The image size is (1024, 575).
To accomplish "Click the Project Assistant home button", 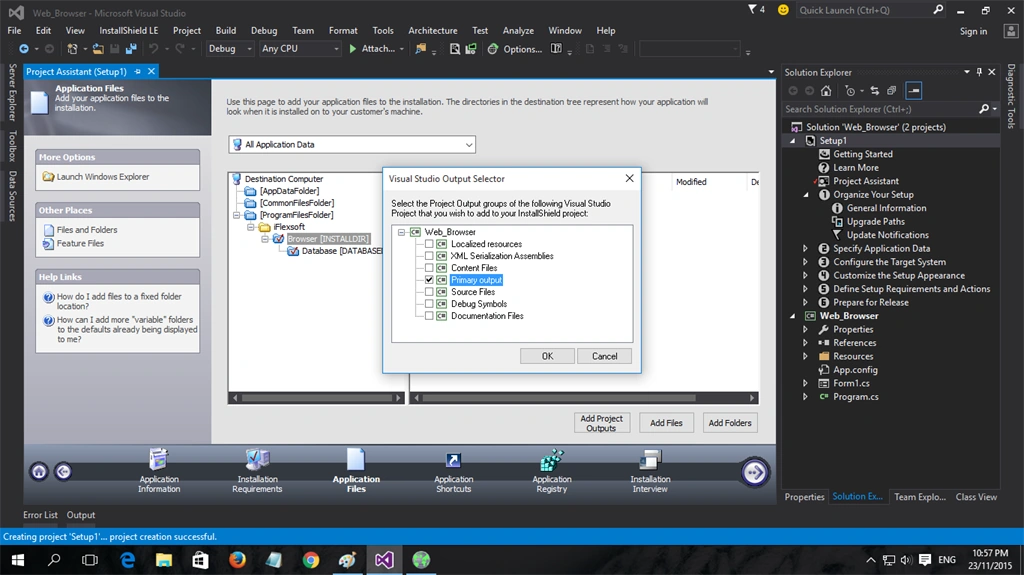I will [39, 472].
